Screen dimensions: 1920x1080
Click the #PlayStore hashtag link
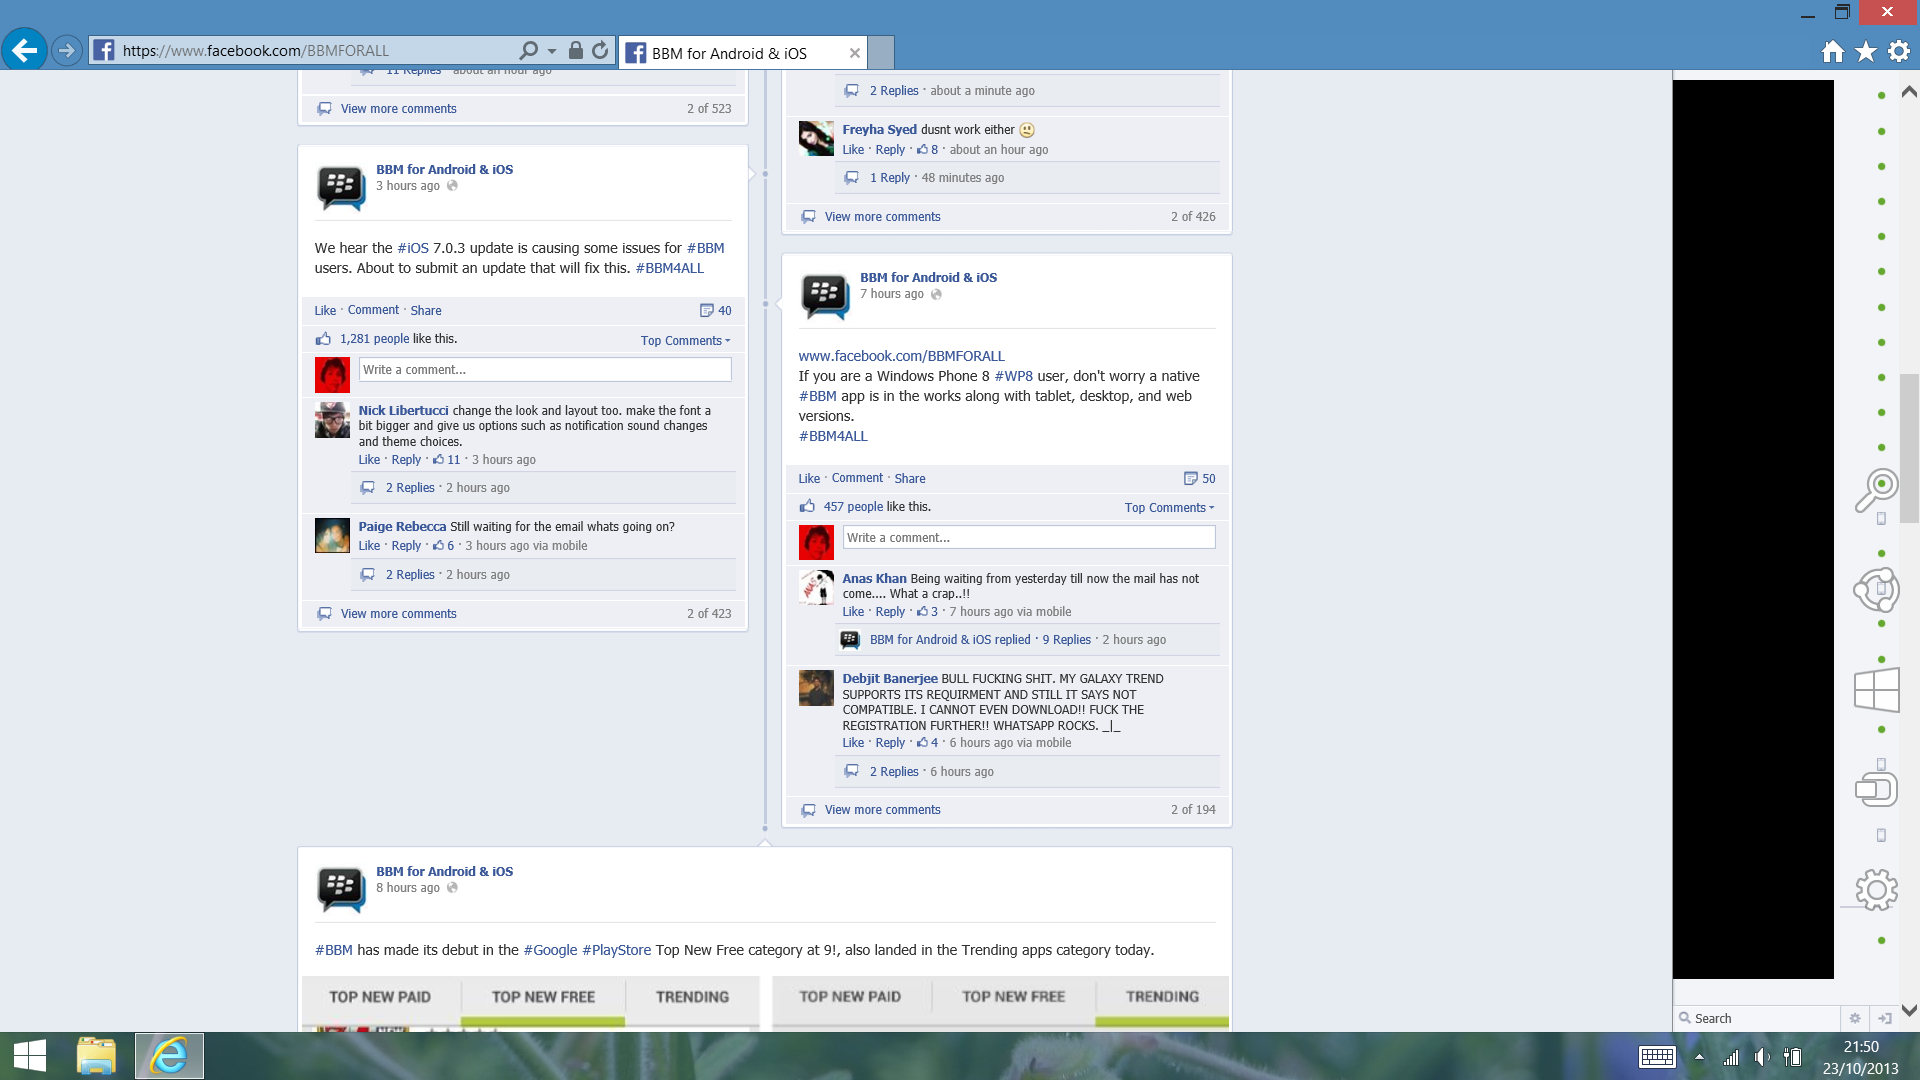click(616, 950)
